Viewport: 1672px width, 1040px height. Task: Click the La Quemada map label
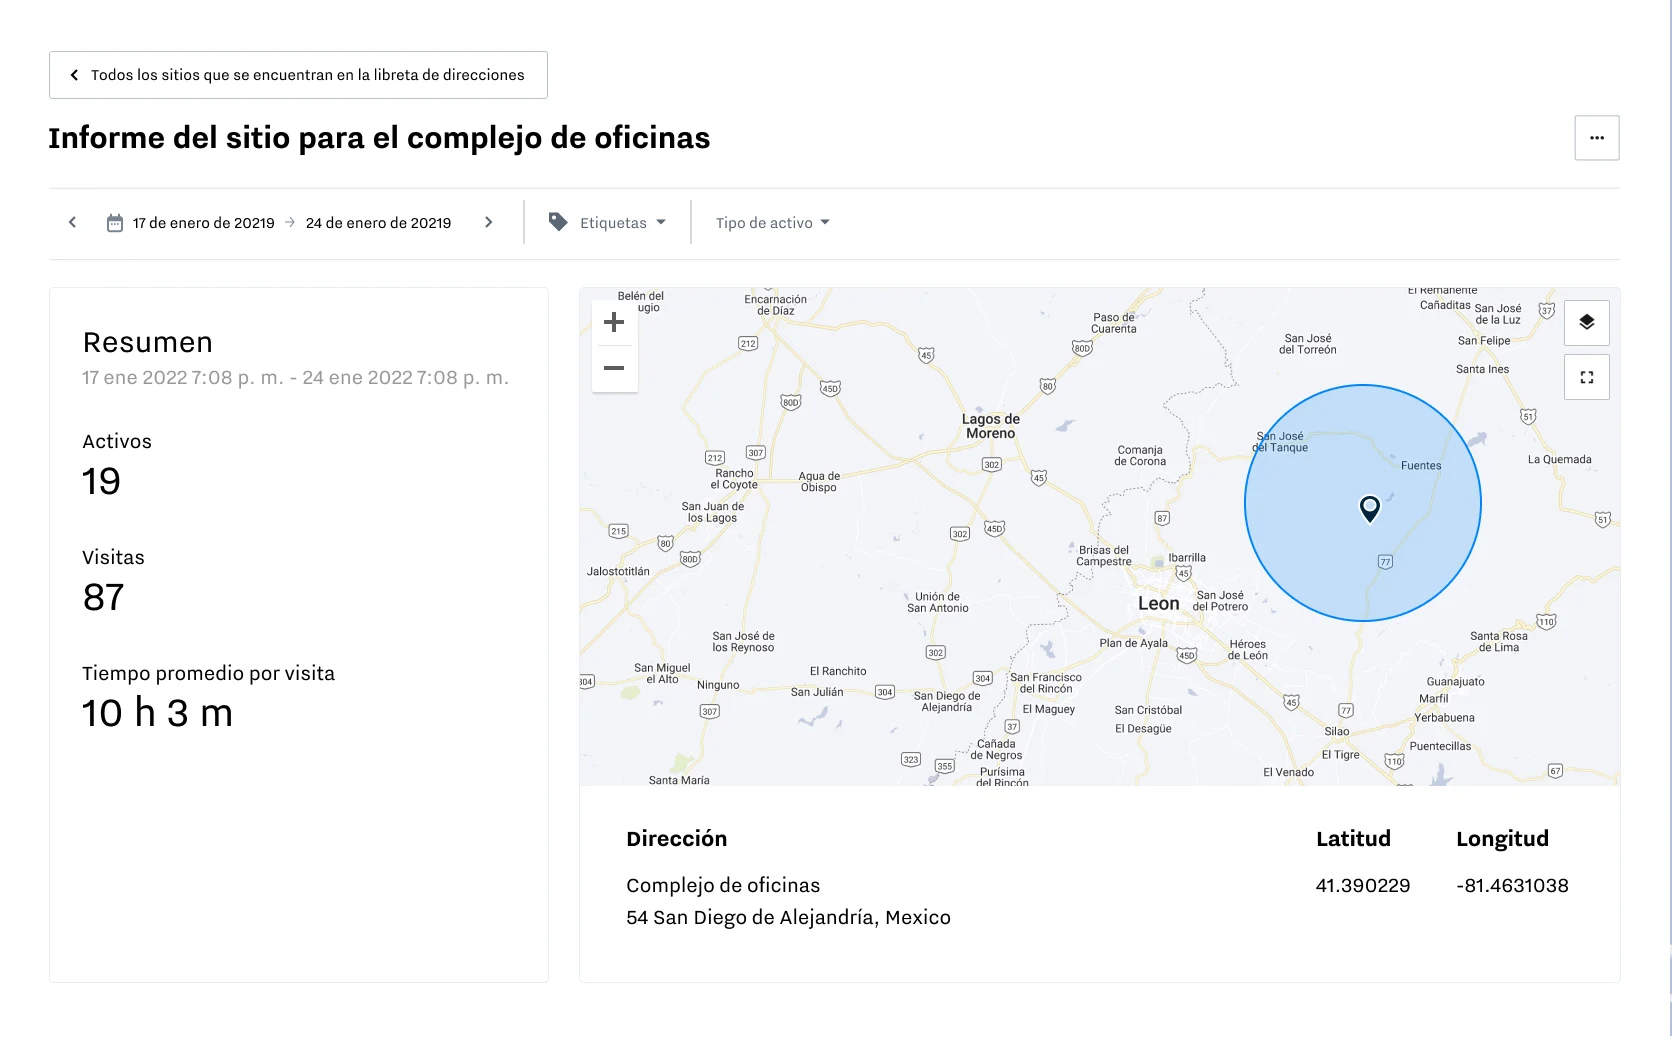pyautogui.click(x=1560, y=460)
